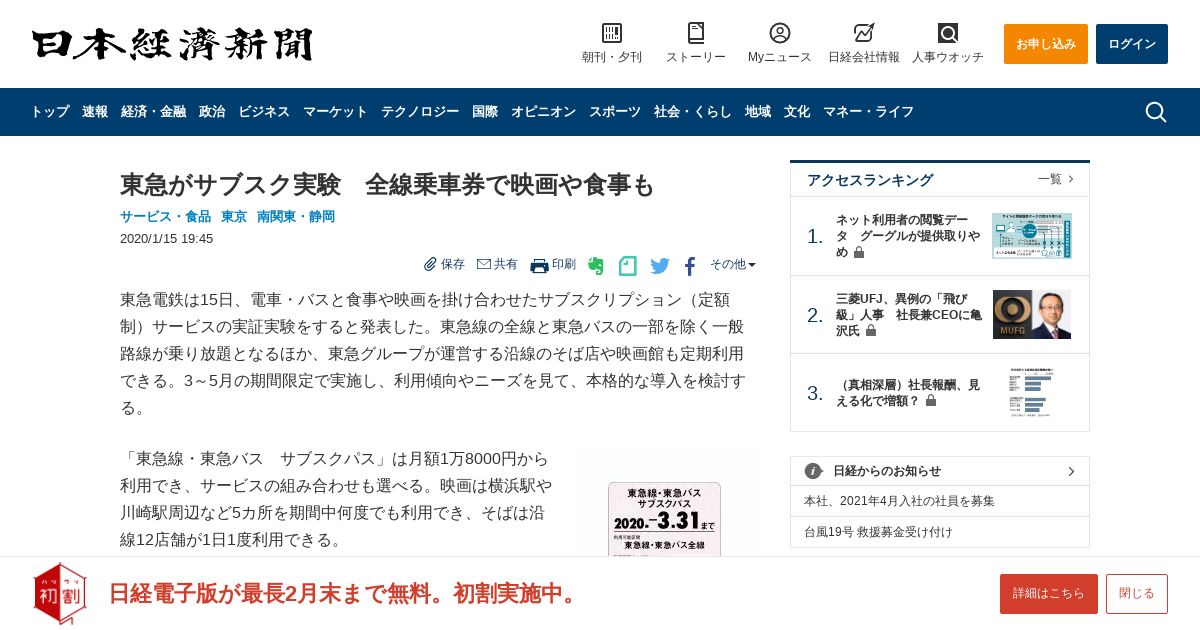This screenshot has height=630, width=1200.
Task: Open the ストーリー icon in header
Action: (x=696, y=33)
